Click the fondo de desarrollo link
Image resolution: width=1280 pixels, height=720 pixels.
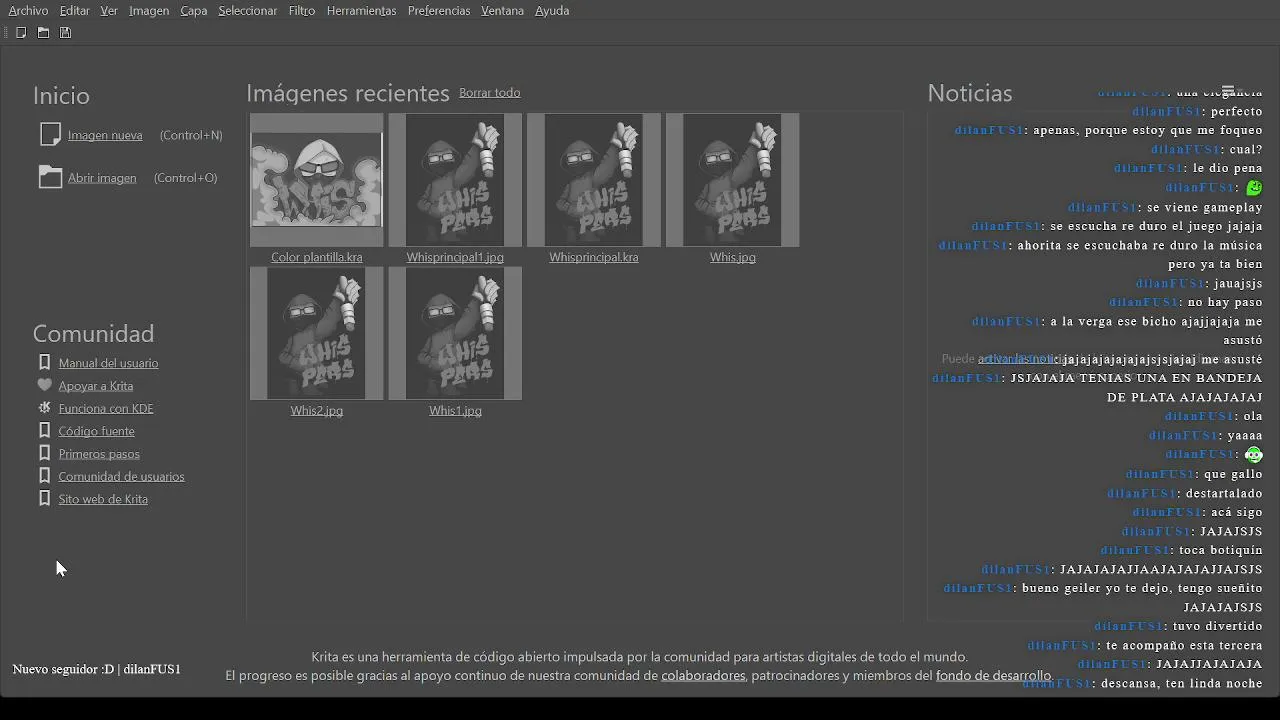[x=993, y=675]
